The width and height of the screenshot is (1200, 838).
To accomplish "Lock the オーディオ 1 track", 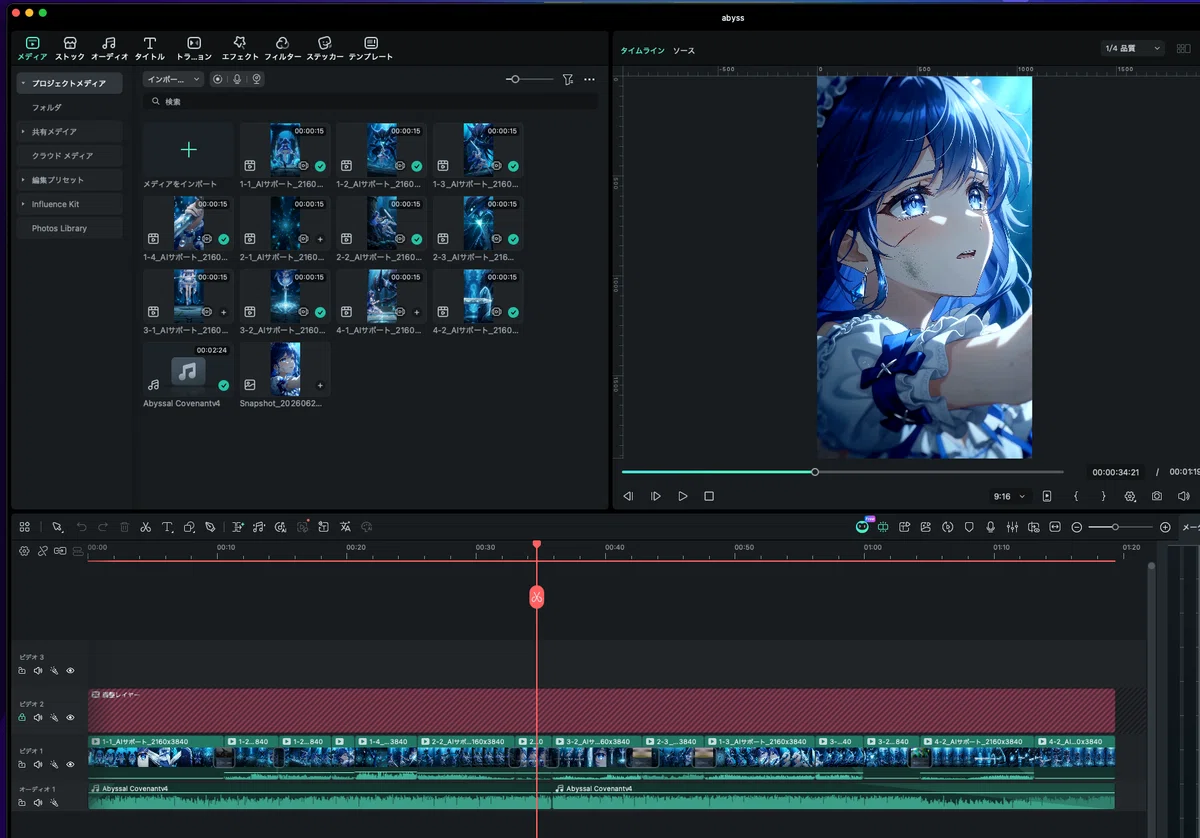I will coord(22,802).
